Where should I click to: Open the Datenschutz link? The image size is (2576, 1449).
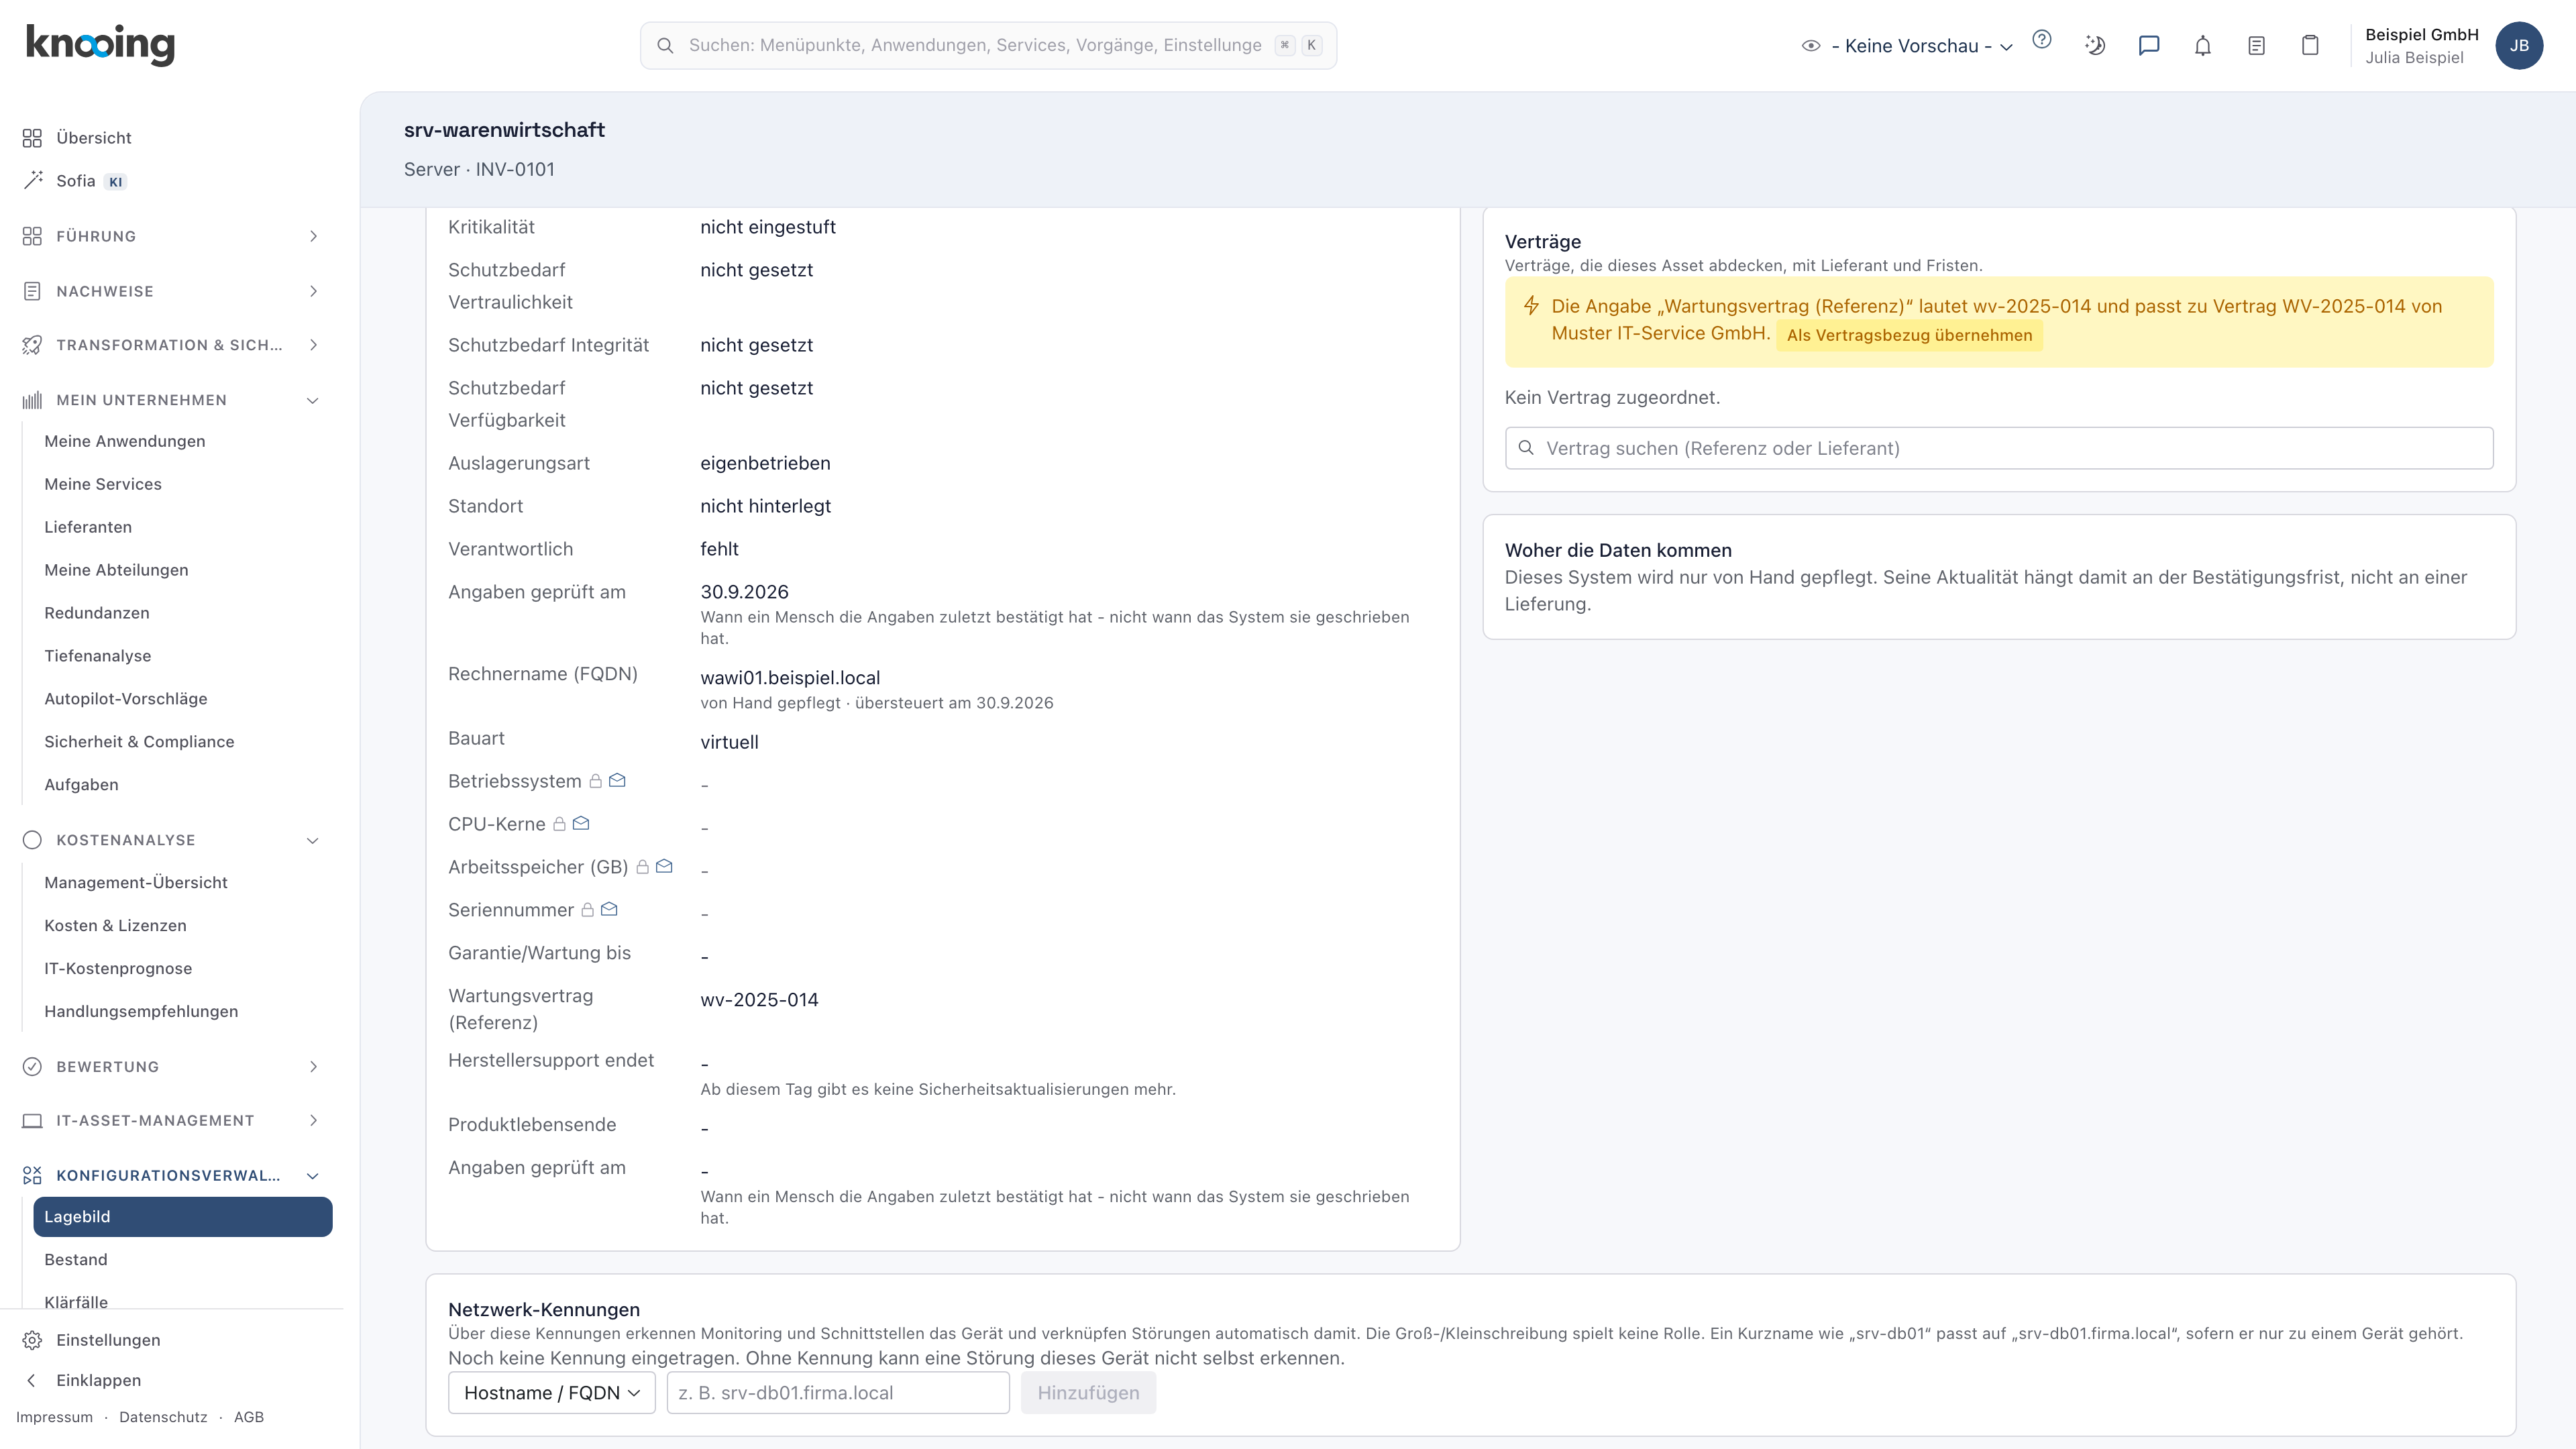click(x=163, y=1417)
